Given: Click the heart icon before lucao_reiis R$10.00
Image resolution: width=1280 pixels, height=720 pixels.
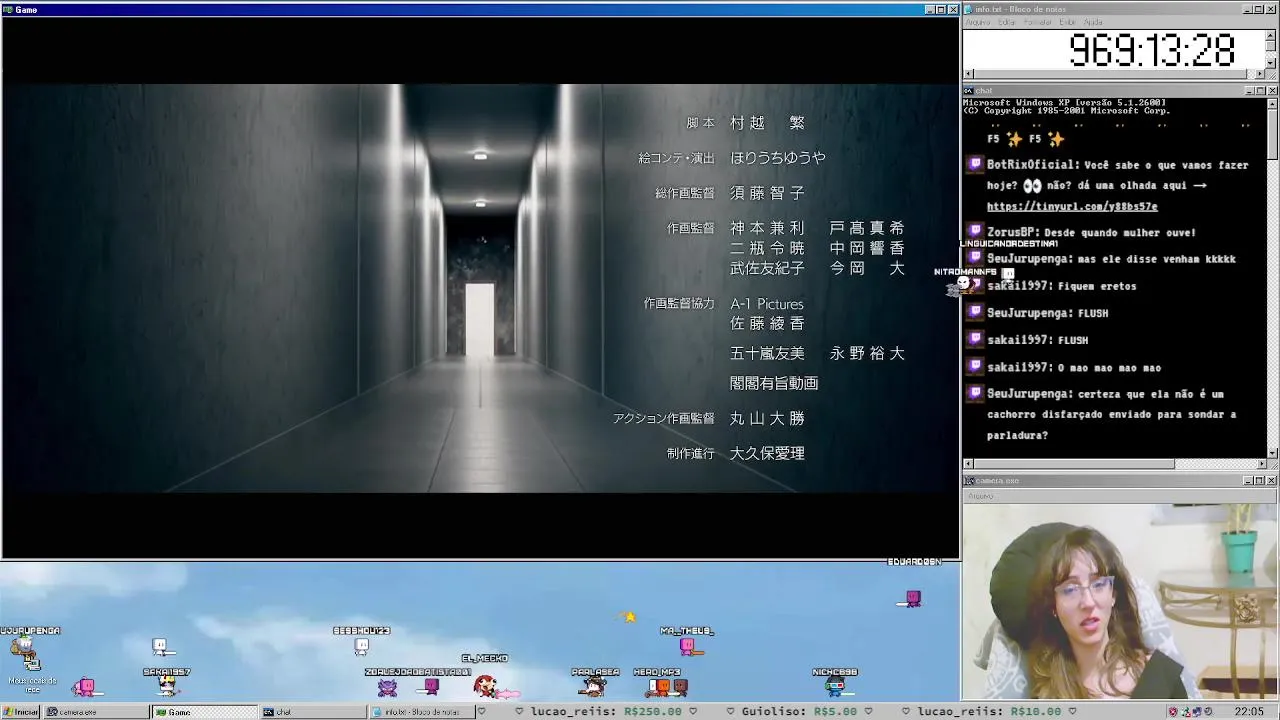Looking at the screenshot, I should [x=905, y=712].
